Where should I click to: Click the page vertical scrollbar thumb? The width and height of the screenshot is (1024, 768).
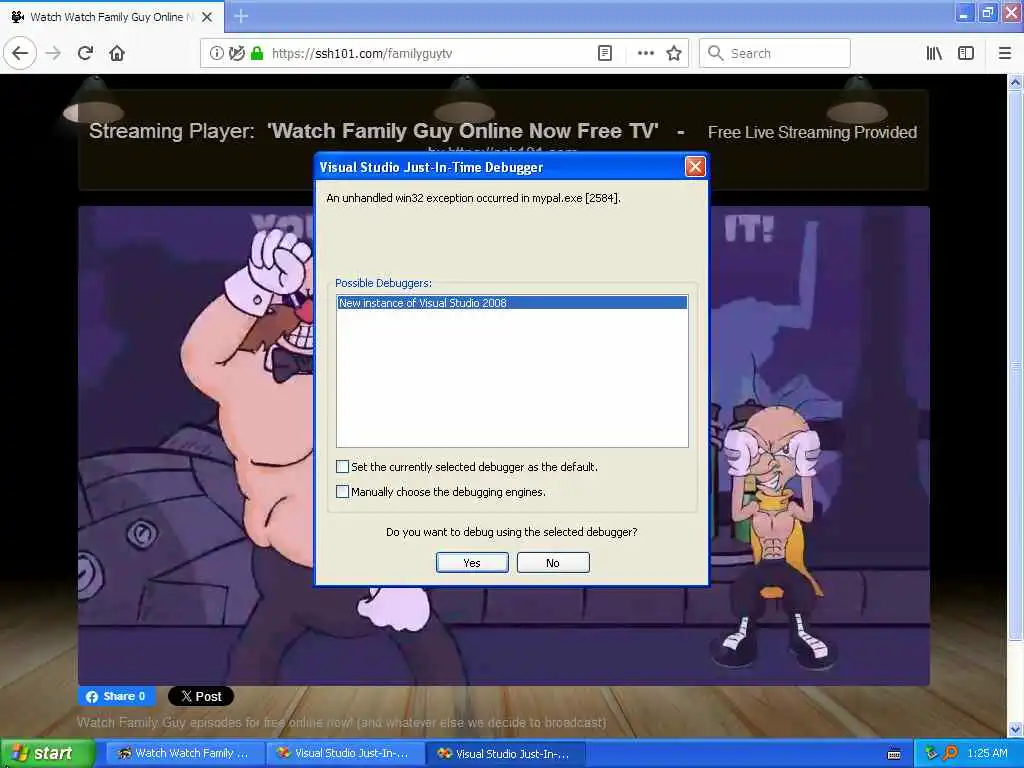pos(1015,368)
